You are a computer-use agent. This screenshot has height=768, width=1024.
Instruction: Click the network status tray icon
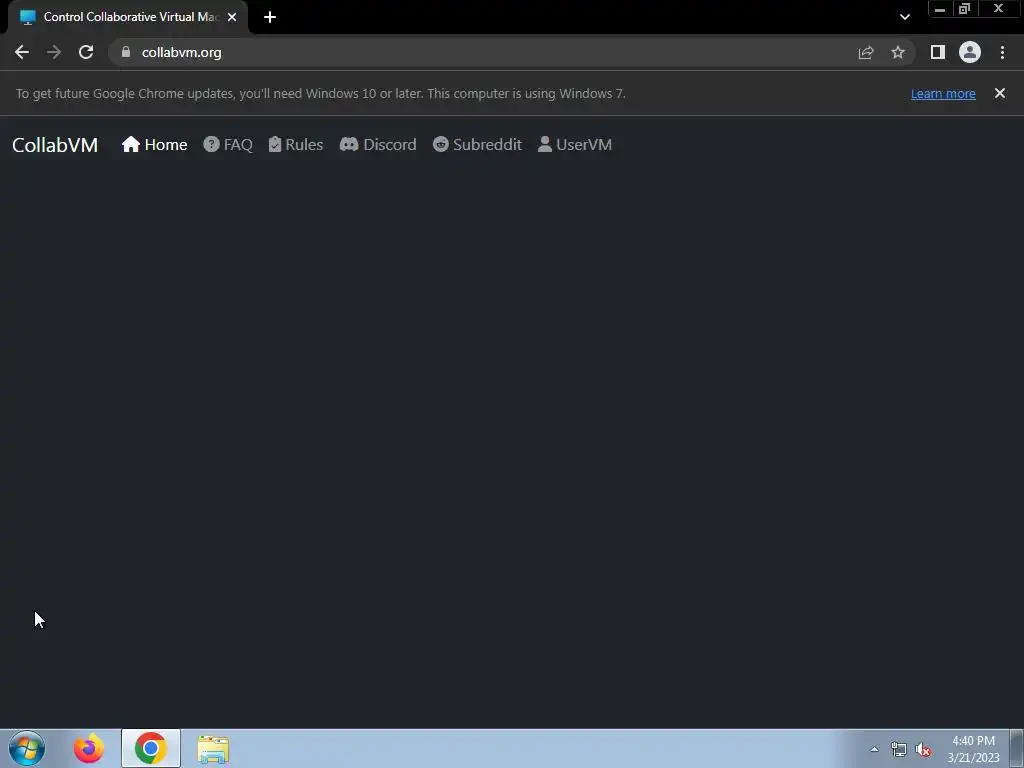click(x=899, y=749)
